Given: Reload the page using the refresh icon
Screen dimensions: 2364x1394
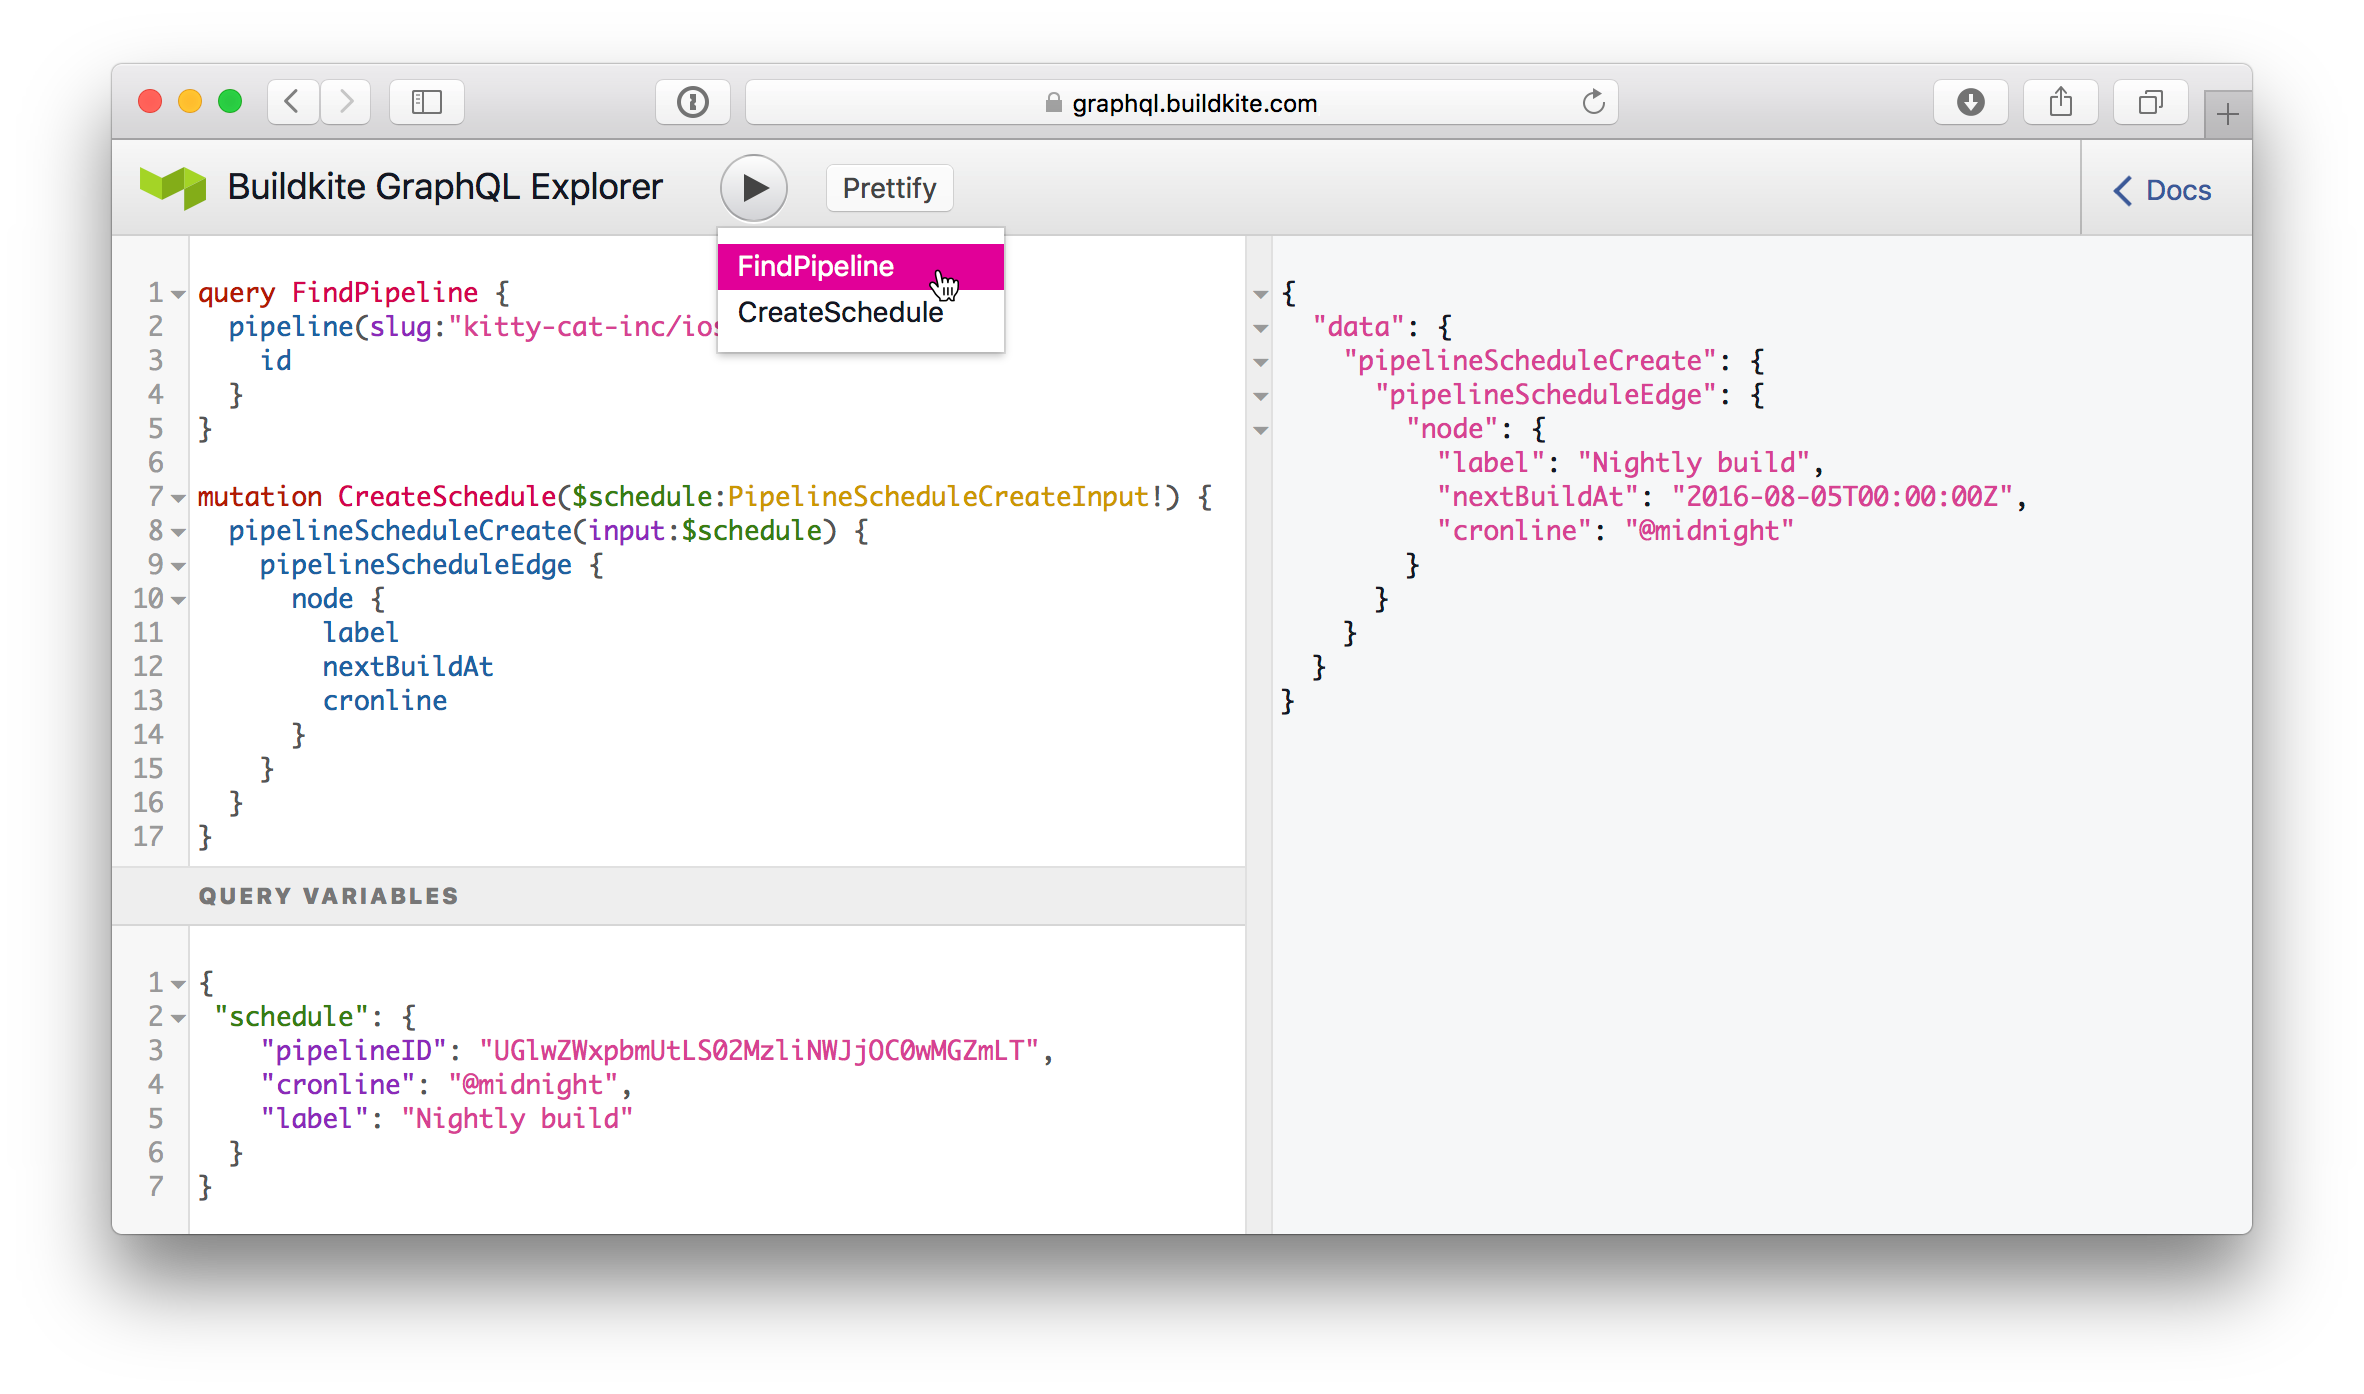Looking at the screenshot, I should click(x=1593, y=102).
